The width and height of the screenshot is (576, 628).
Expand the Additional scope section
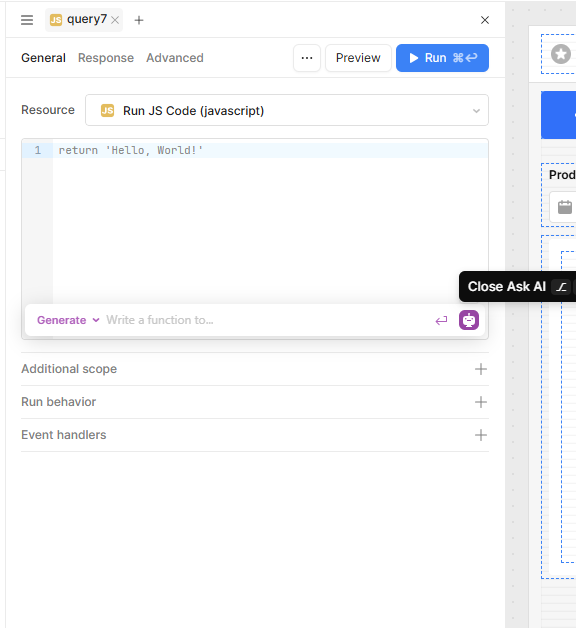255,369
